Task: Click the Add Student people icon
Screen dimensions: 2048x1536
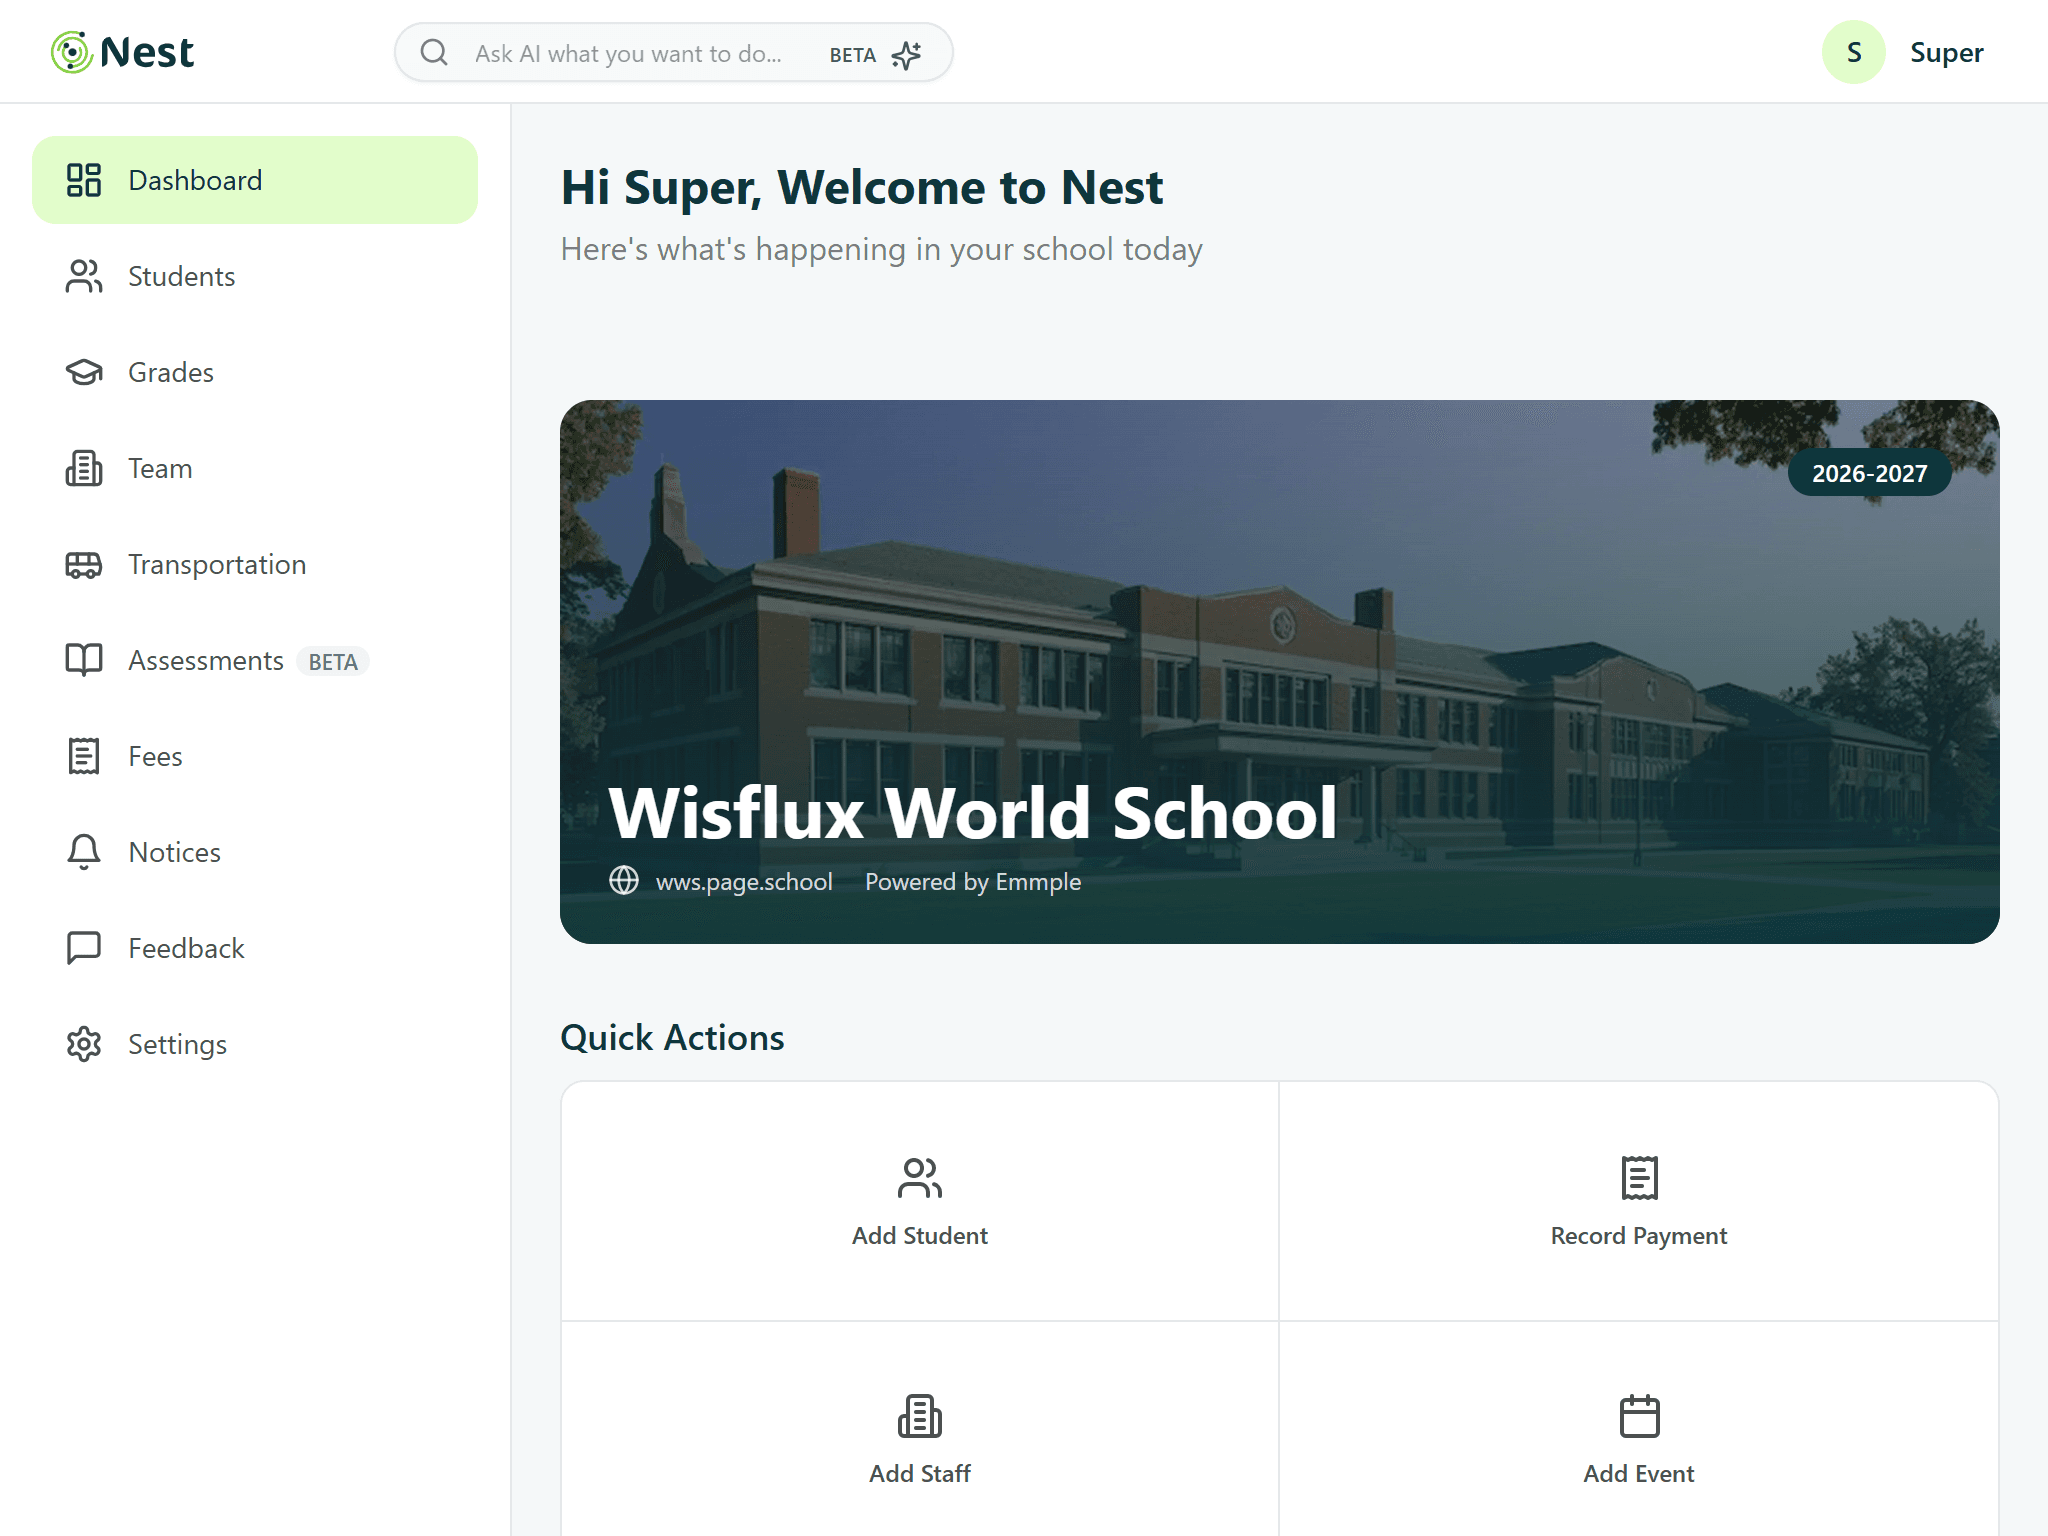Action: coord(920,1178)
